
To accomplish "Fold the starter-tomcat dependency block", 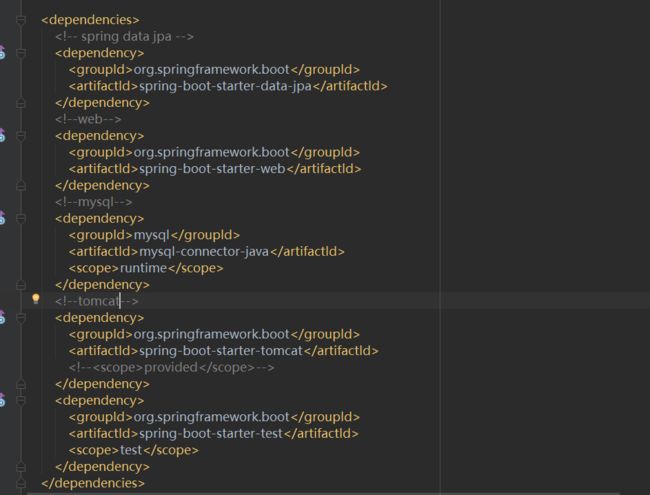I will pyautogui.click(x=21, y=318).
